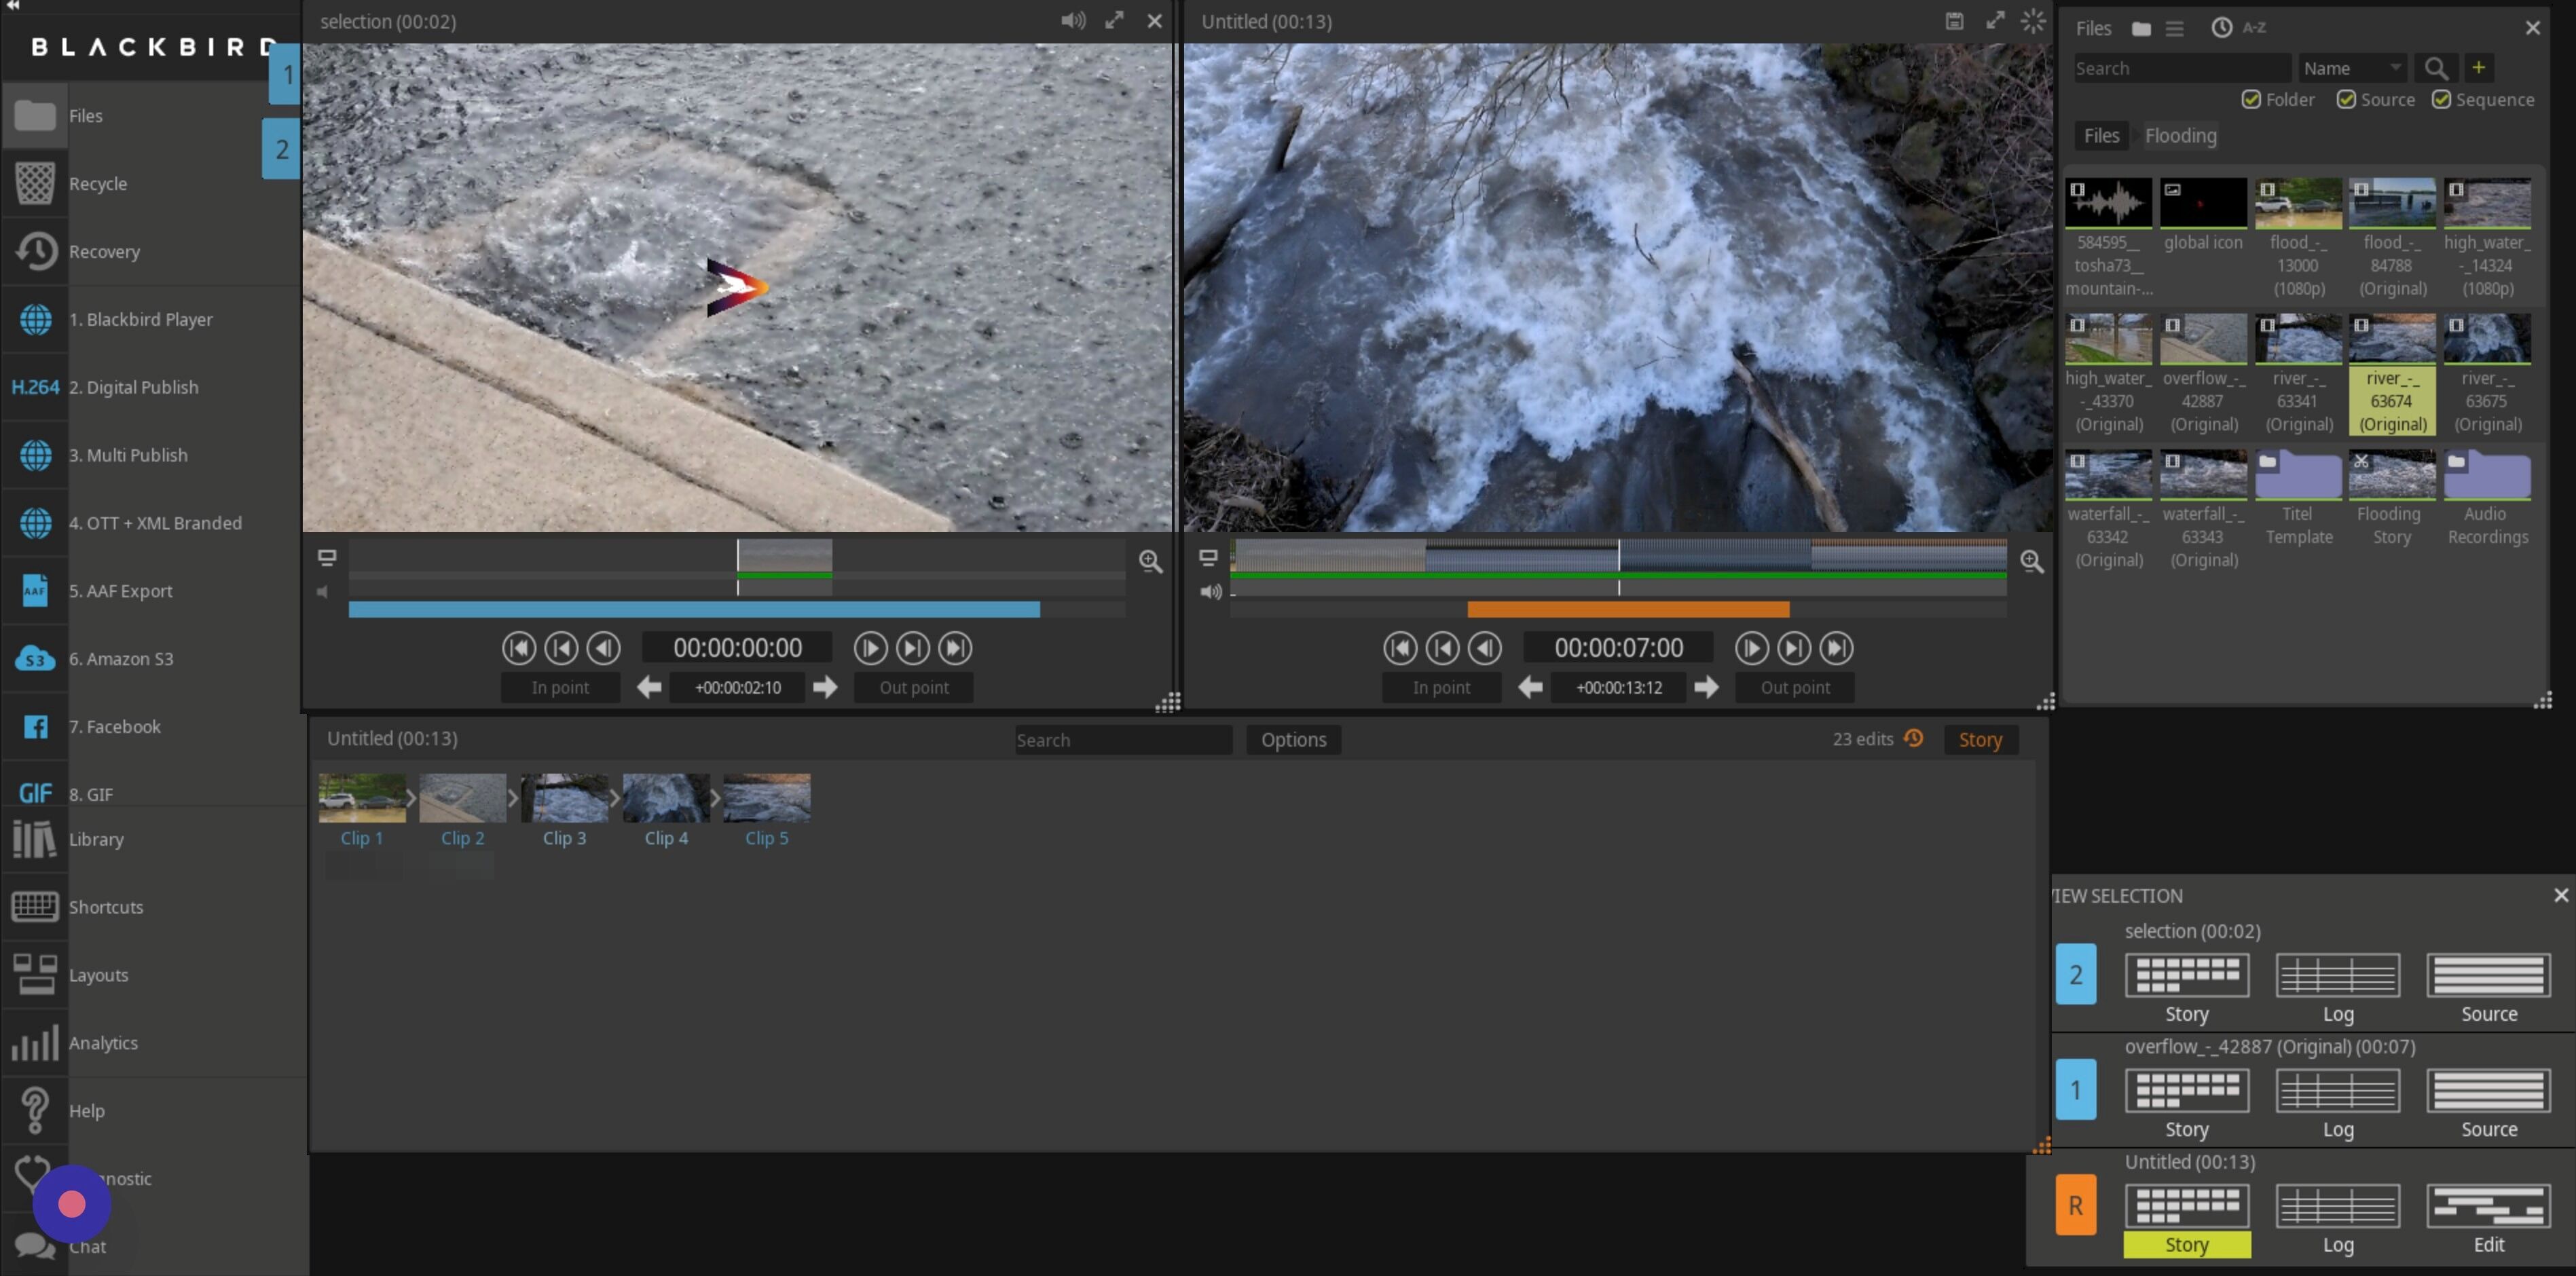Zoom the selection viewer timeline
2576x1276 pixels.
[1151, 562]
